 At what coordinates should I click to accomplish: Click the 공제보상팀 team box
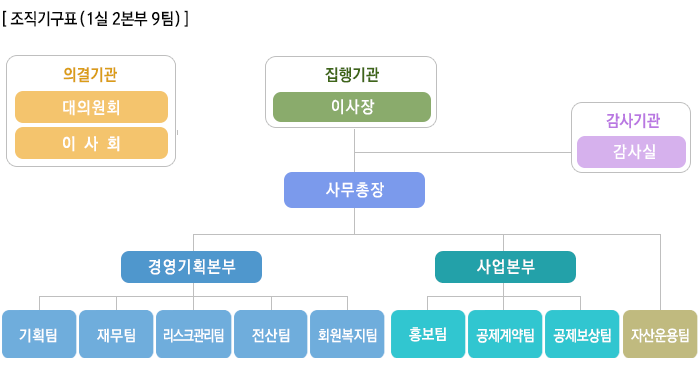click(582, 334)
